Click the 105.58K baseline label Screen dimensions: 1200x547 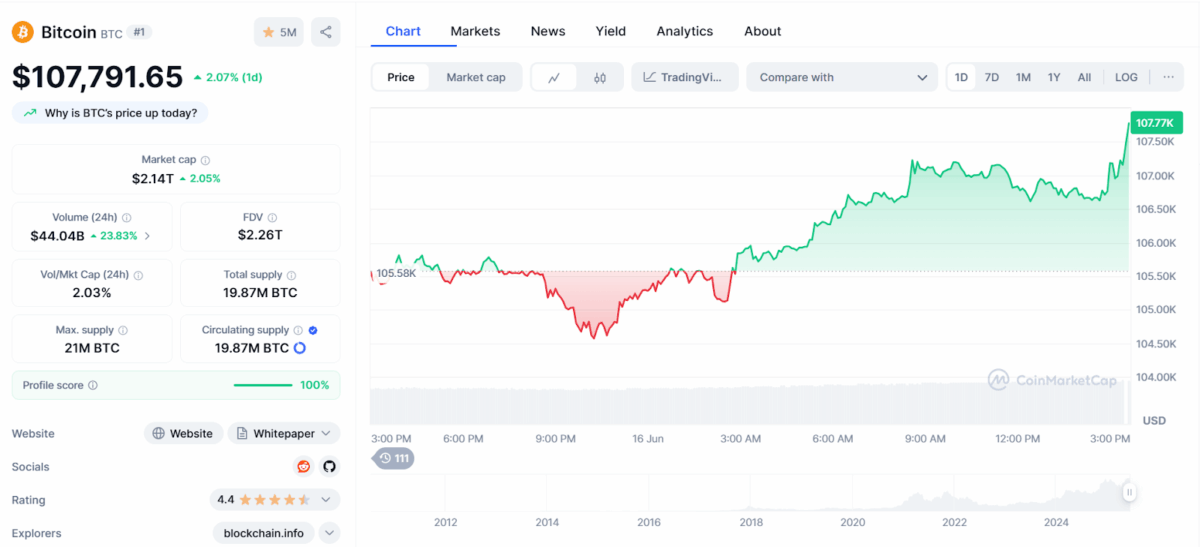click(396, 272)
